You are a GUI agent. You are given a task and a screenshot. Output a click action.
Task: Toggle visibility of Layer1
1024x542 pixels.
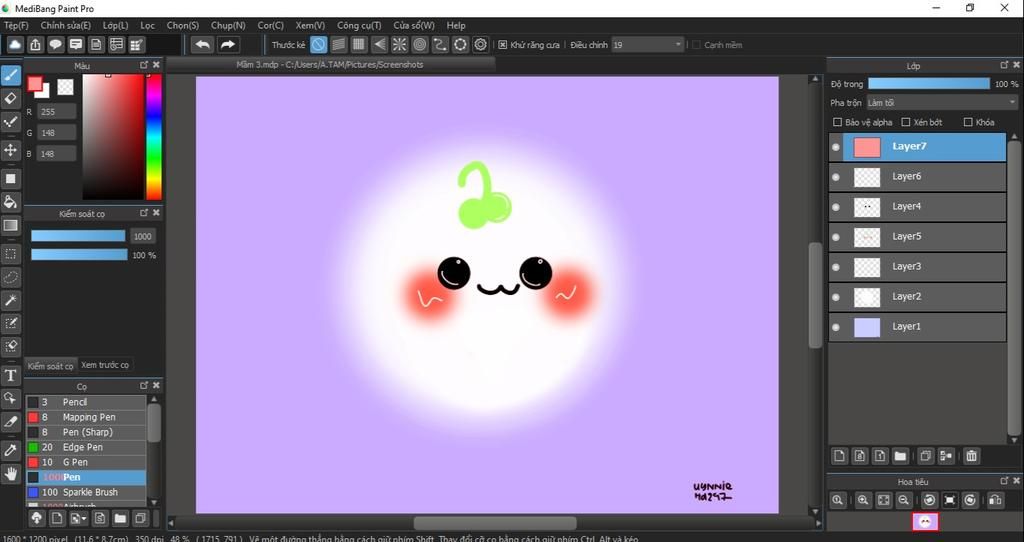836,327
